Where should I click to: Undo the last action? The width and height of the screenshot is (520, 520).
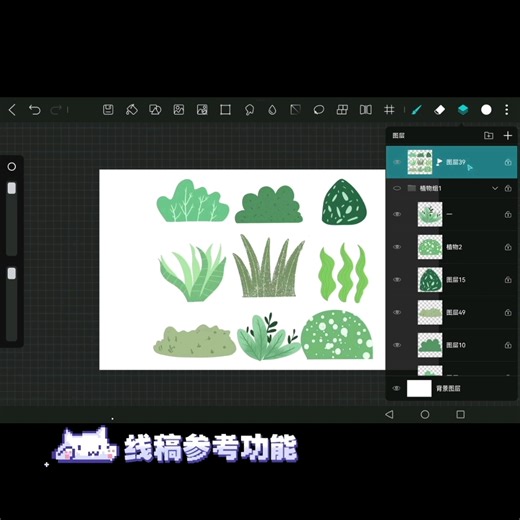click(35, 110)
